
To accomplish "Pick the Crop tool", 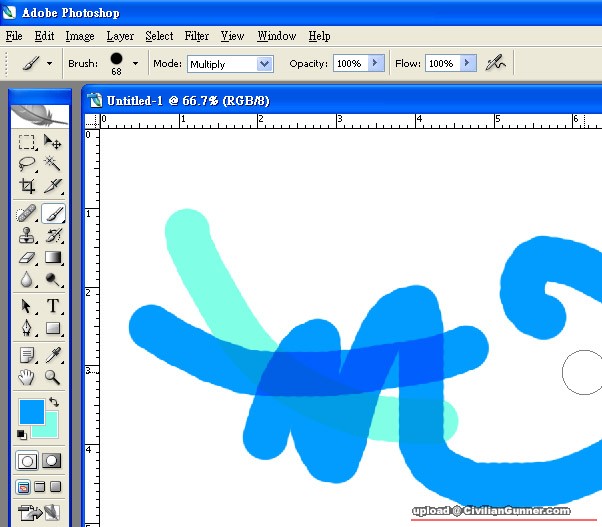I will (28, 186).
